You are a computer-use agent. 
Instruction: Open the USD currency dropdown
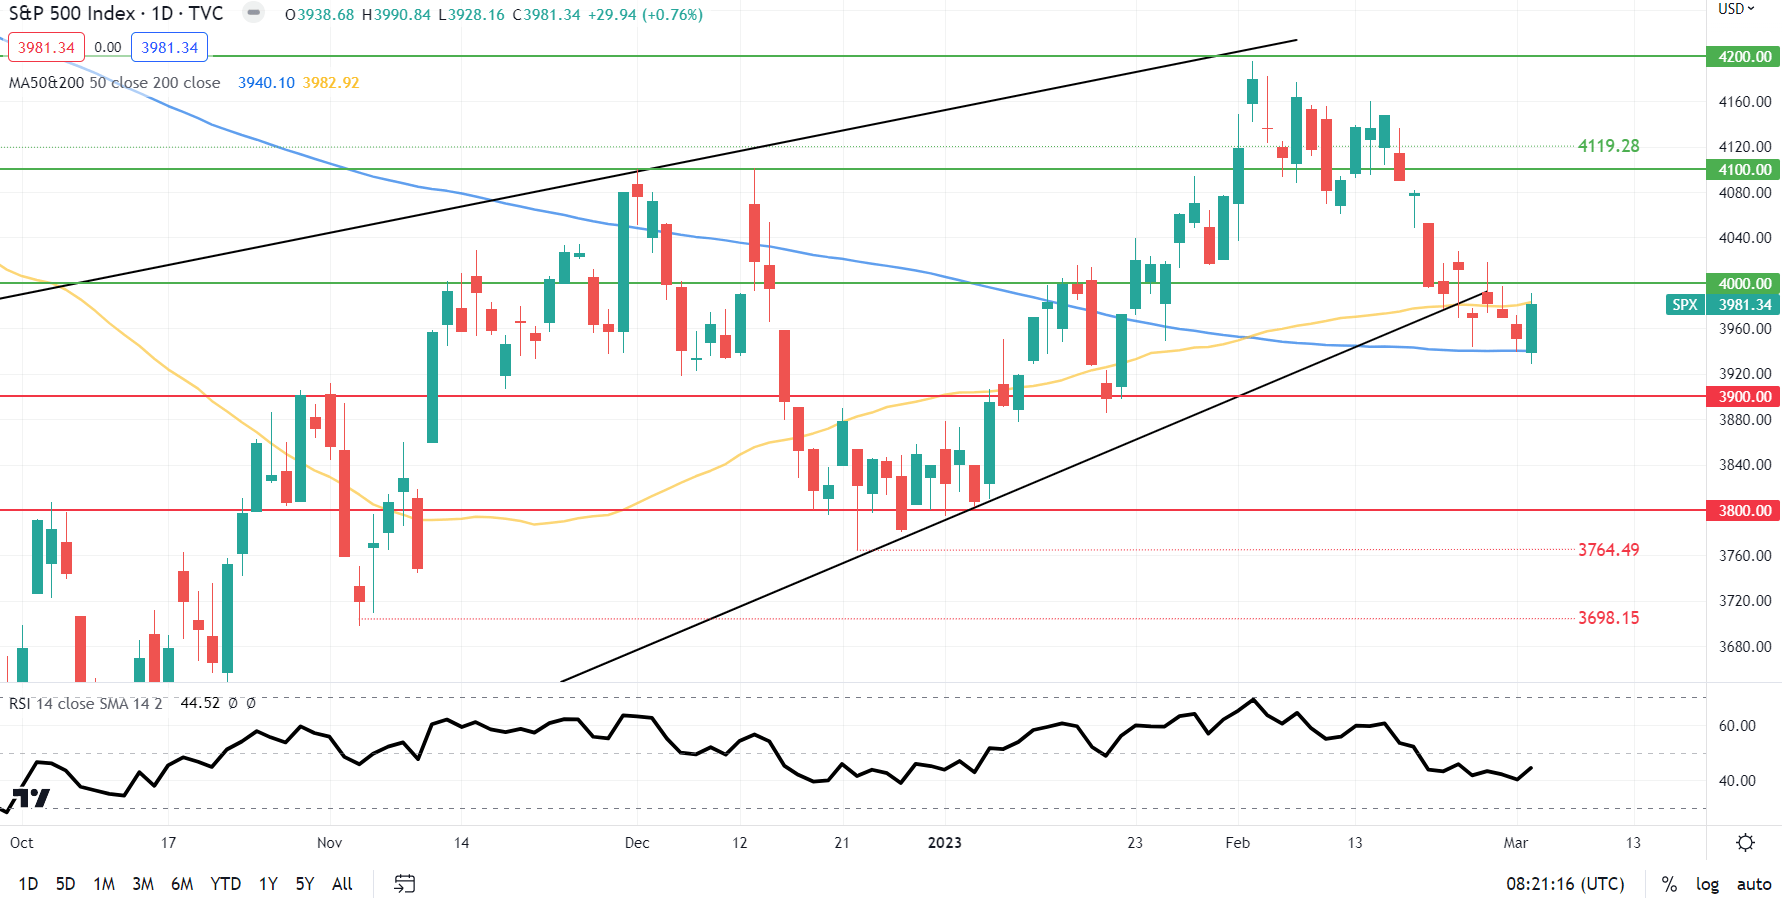pos(1736,9)
